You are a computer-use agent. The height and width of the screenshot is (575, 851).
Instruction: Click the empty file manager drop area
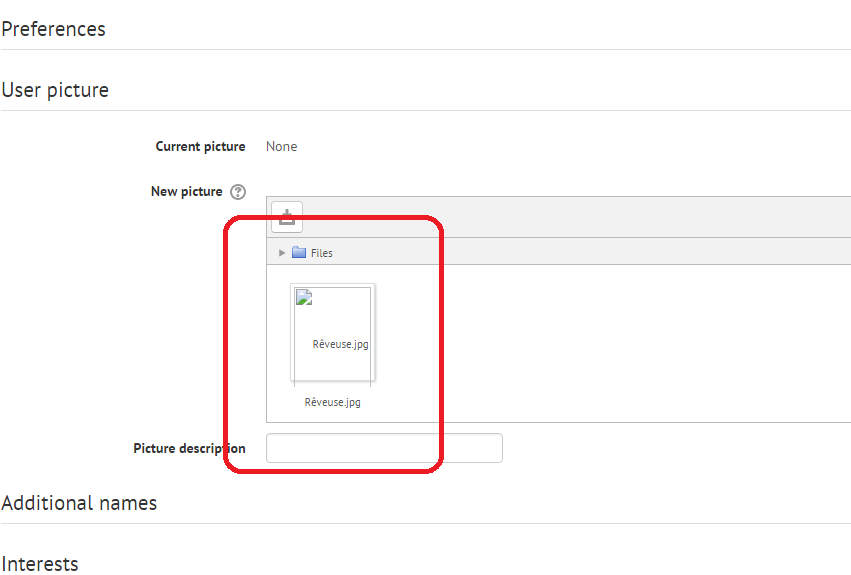click(597, 343)
